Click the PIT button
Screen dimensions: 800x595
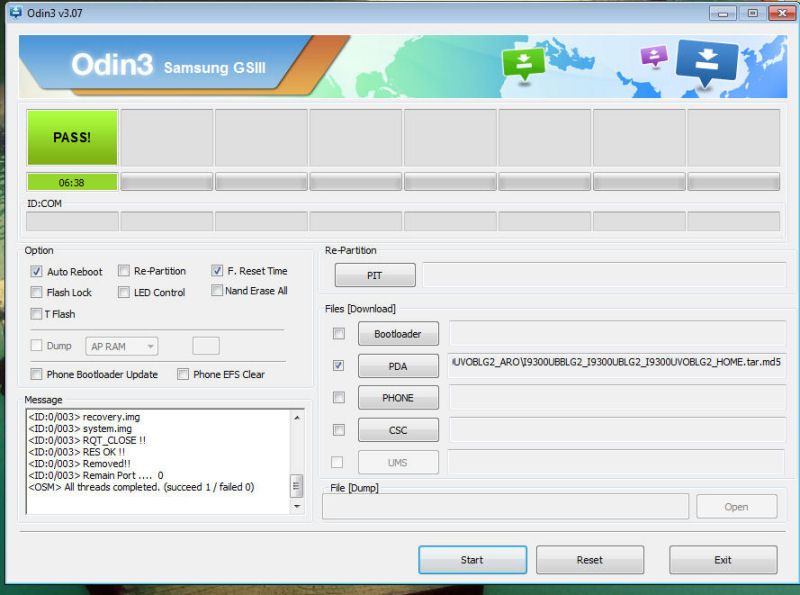[375, 275]
